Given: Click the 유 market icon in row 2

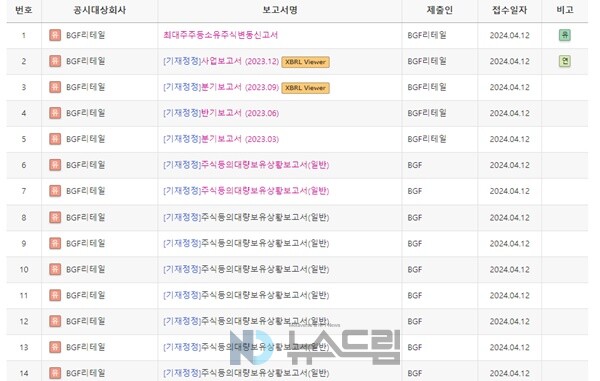Looking at the screenshot, I should pyautogui.click(x=55, y=61).
